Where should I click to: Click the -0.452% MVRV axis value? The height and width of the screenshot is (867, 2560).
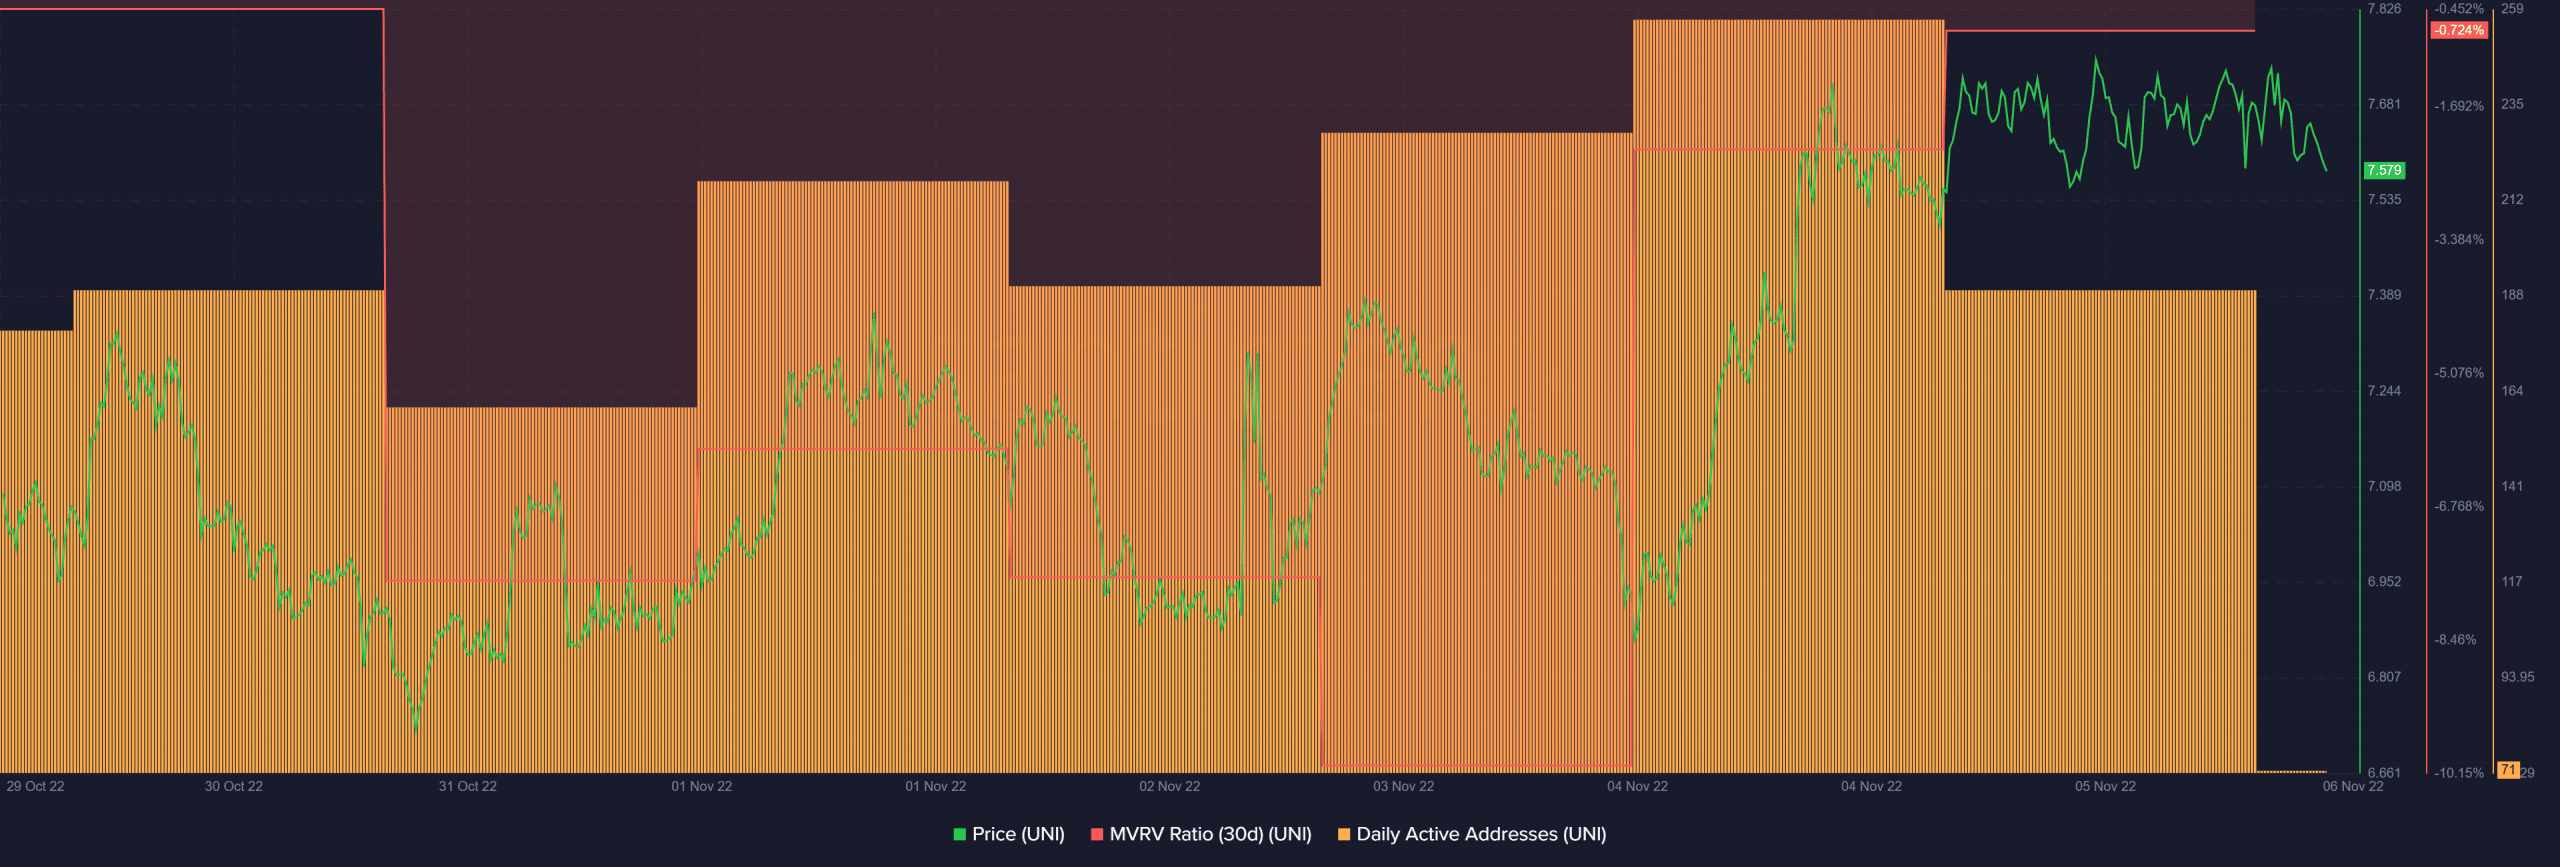pyautogui.click(x=2459, y=9)
